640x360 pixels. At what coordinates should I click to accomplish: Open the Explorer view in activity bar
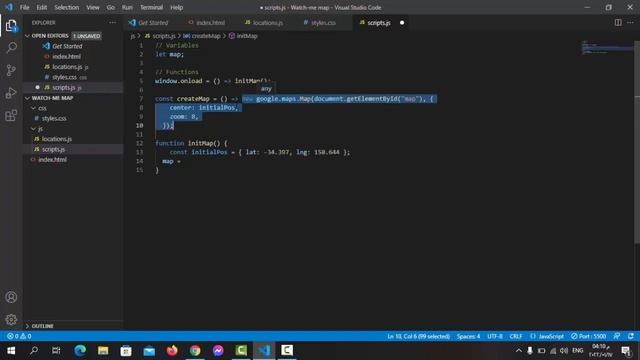click(11, 26)
